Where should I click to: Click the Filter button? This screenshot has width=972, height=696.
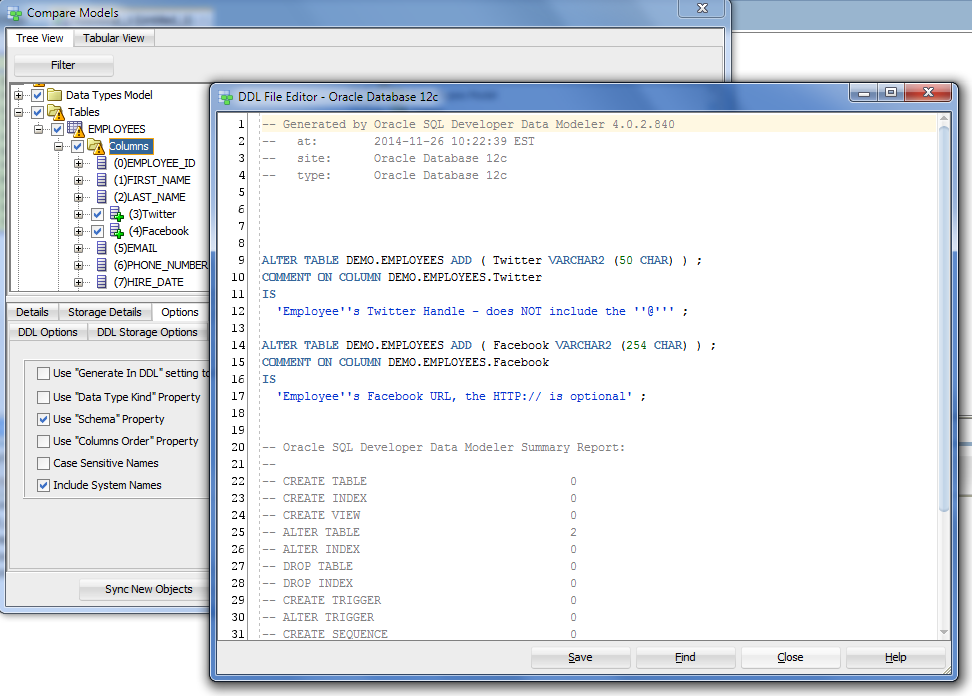[63, 65]
